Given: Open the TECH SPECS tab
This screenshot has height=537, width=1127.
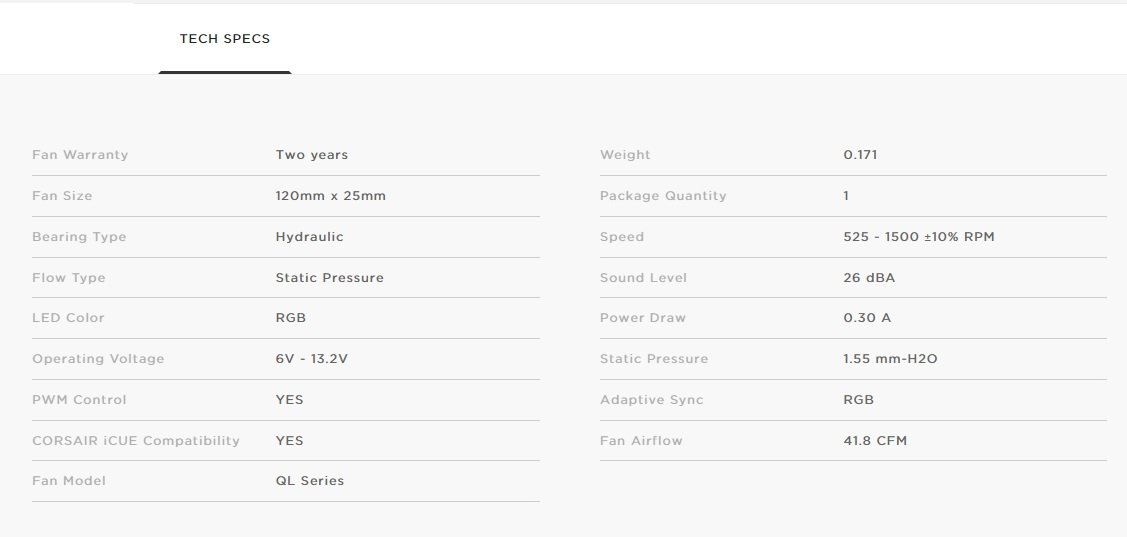Looking at the screenshot, I should (224, 39).
